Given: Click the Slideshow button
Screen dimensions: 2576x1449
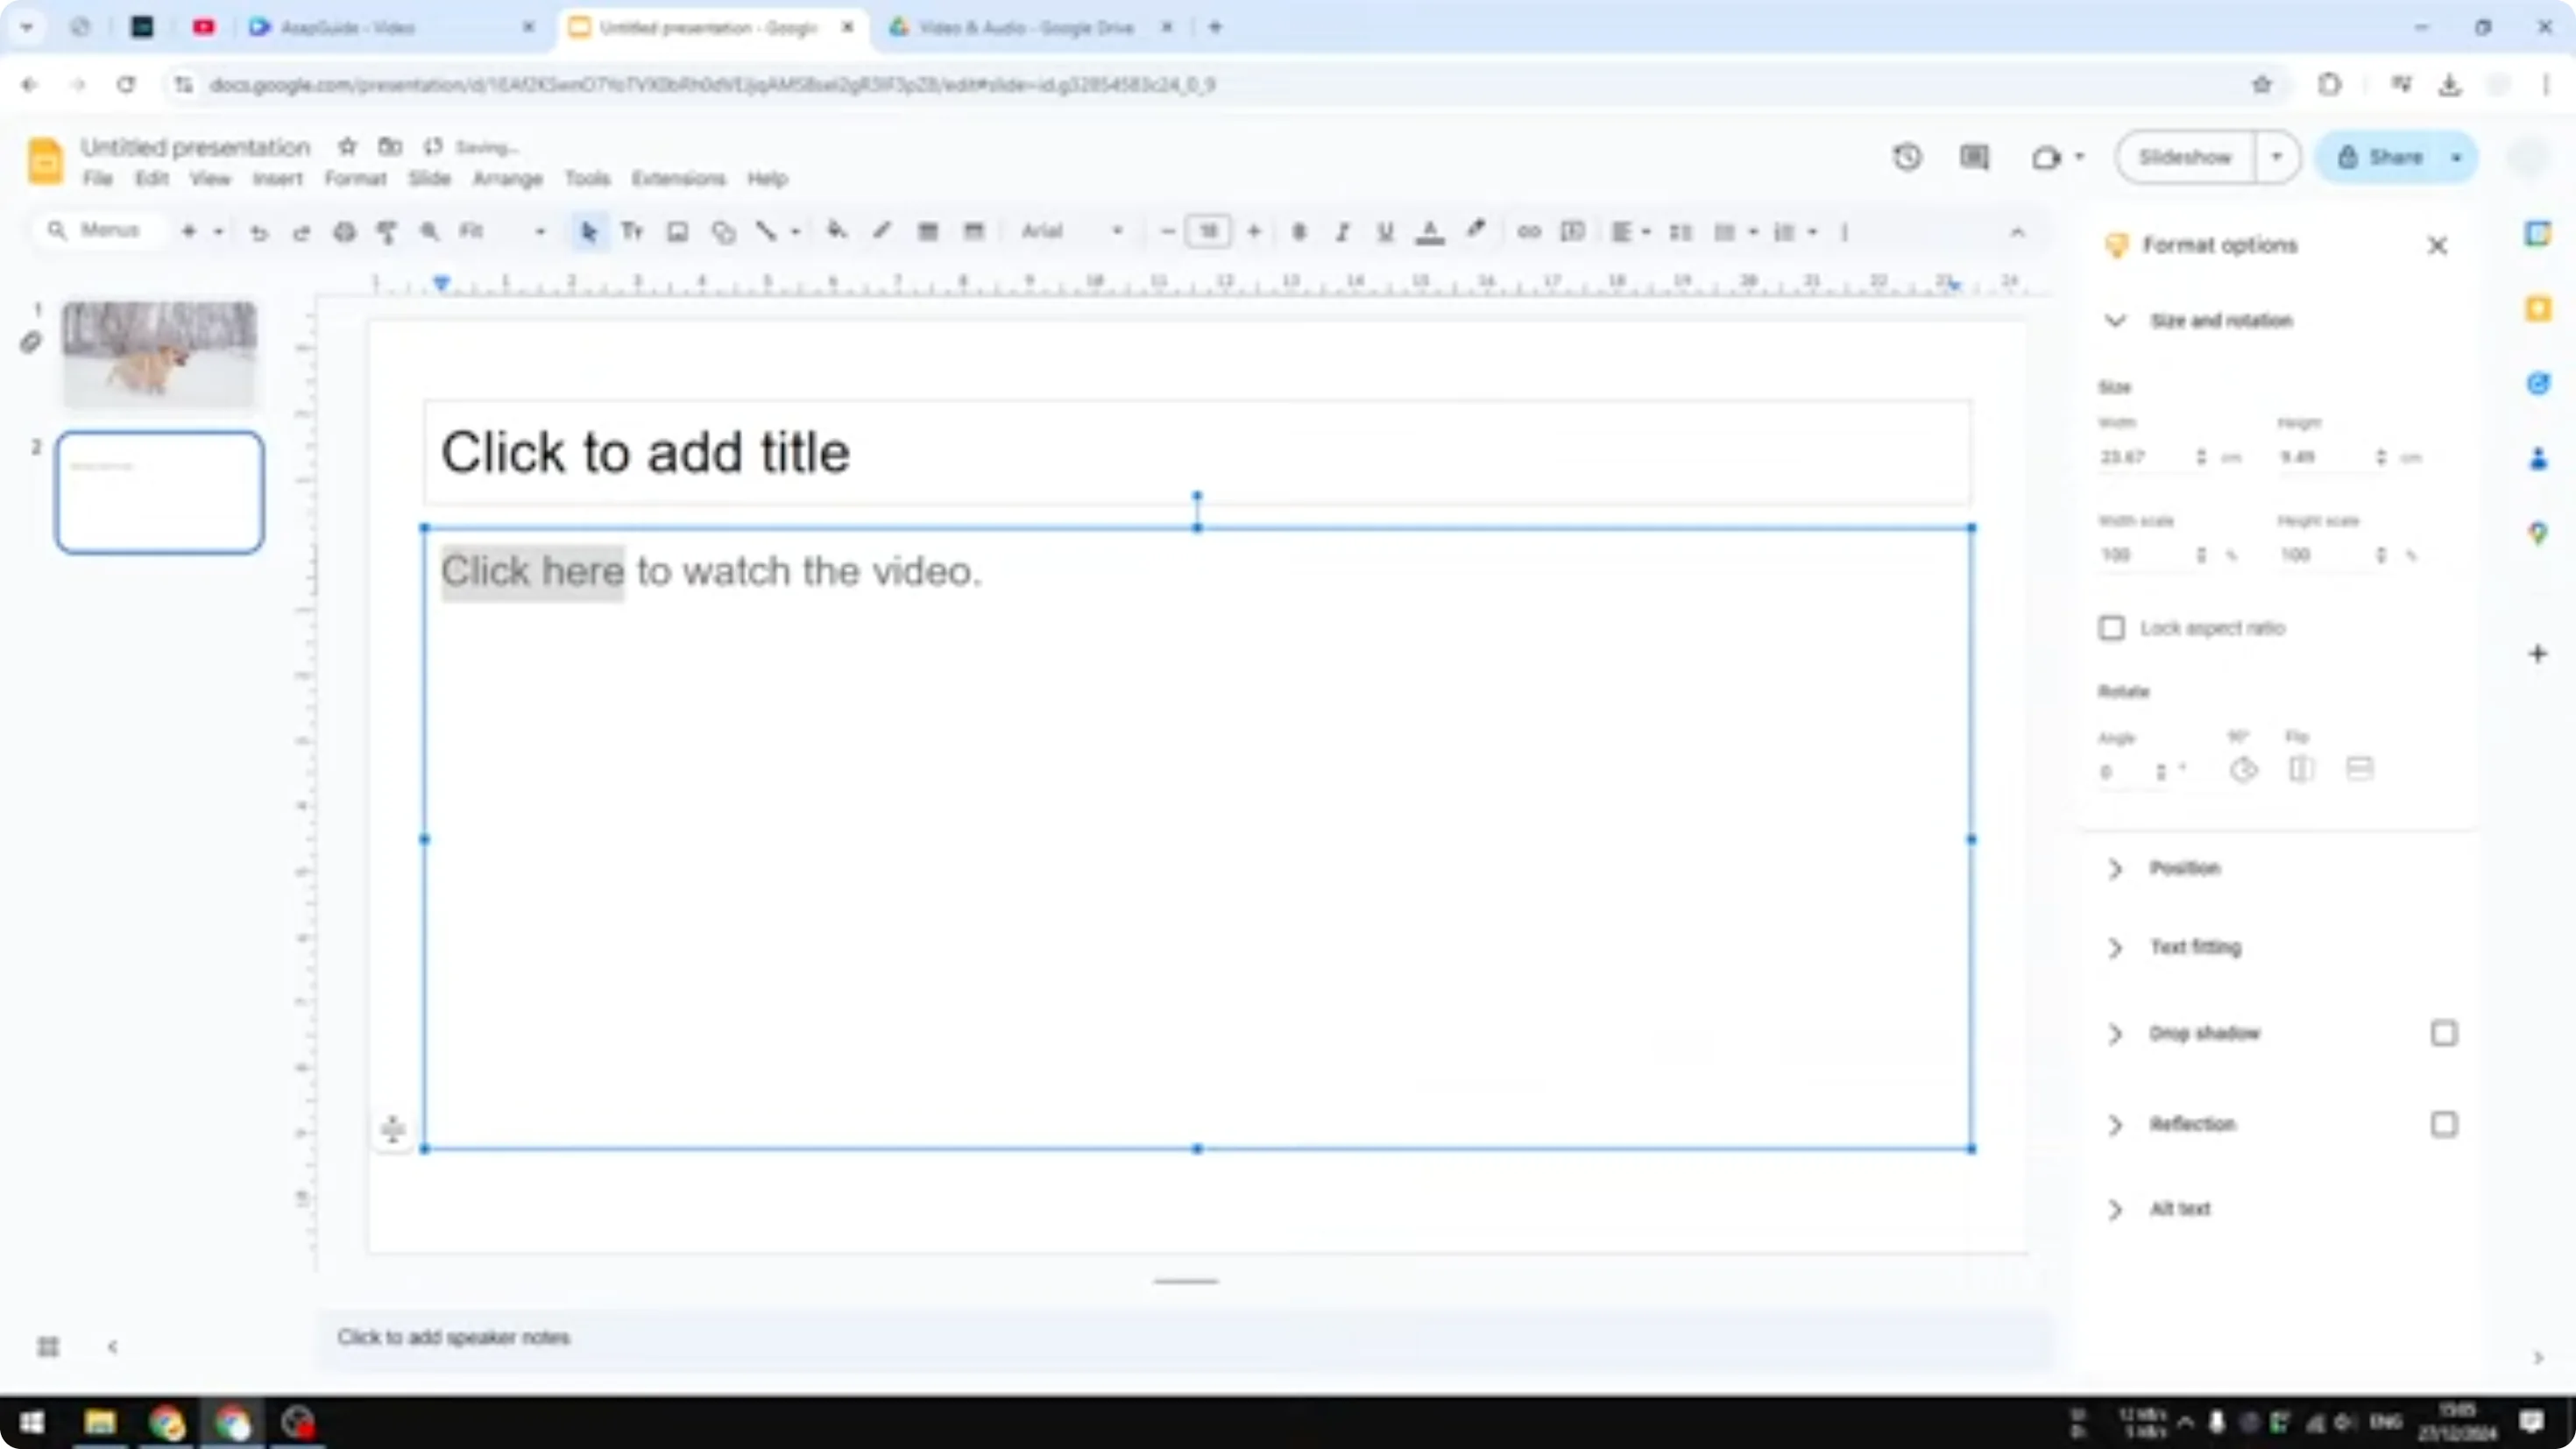Looking at the screenshot, I should pyautogui.click(x=2185, y=157).
